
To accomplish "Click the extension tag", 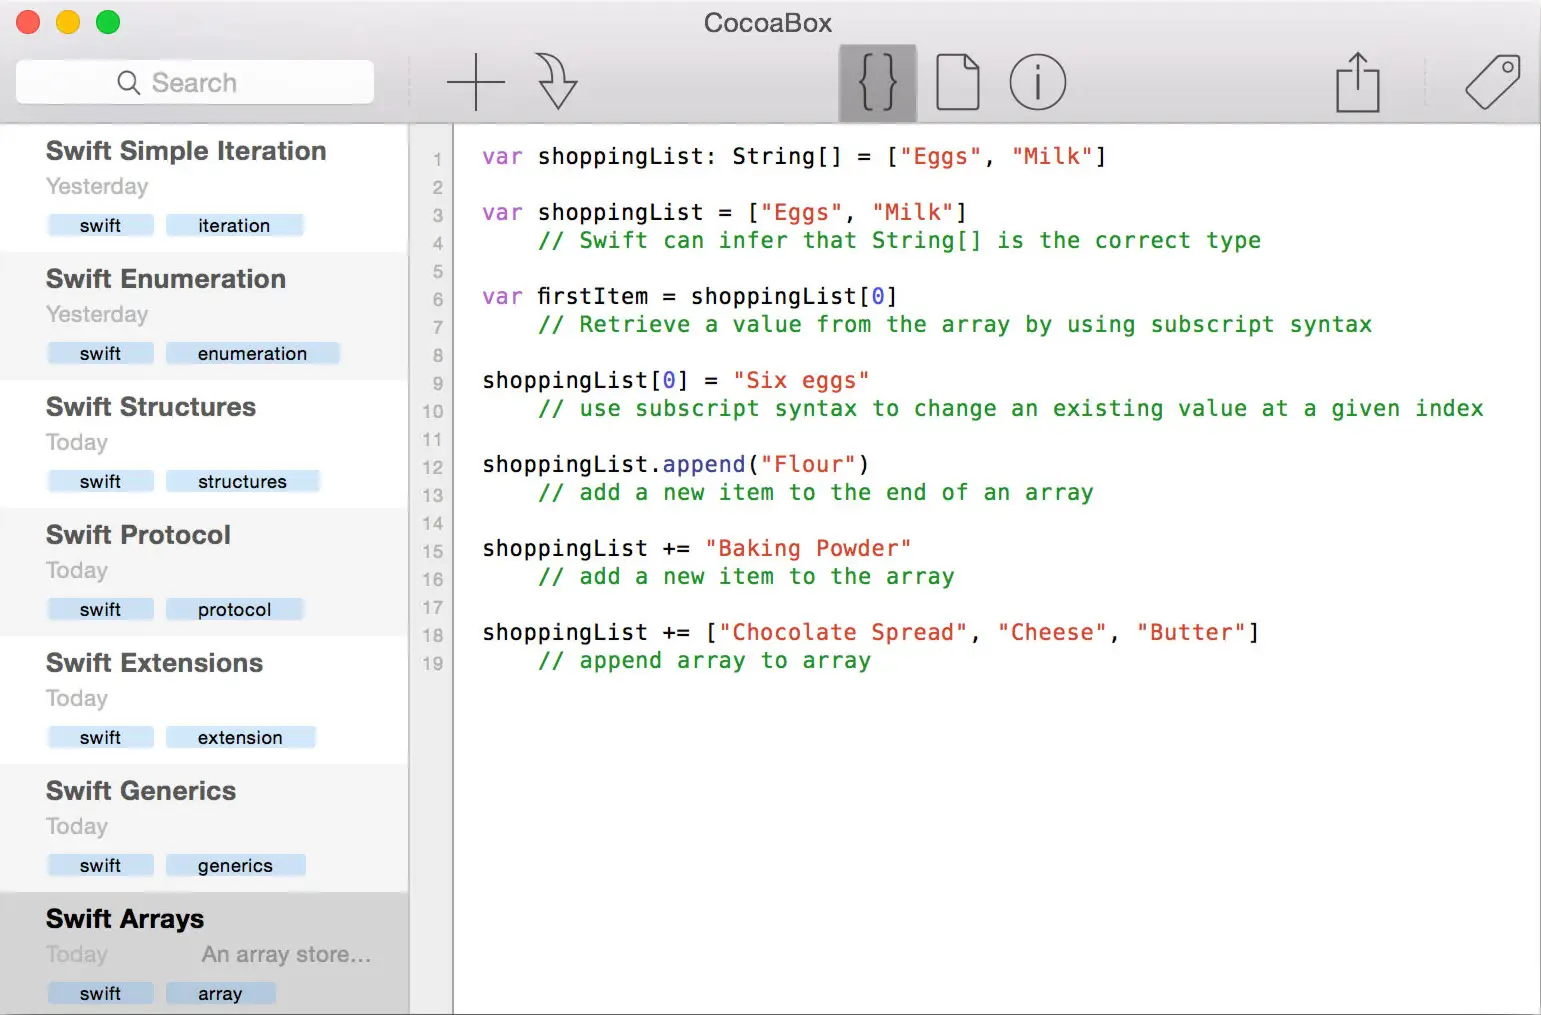I will point(240,738).
